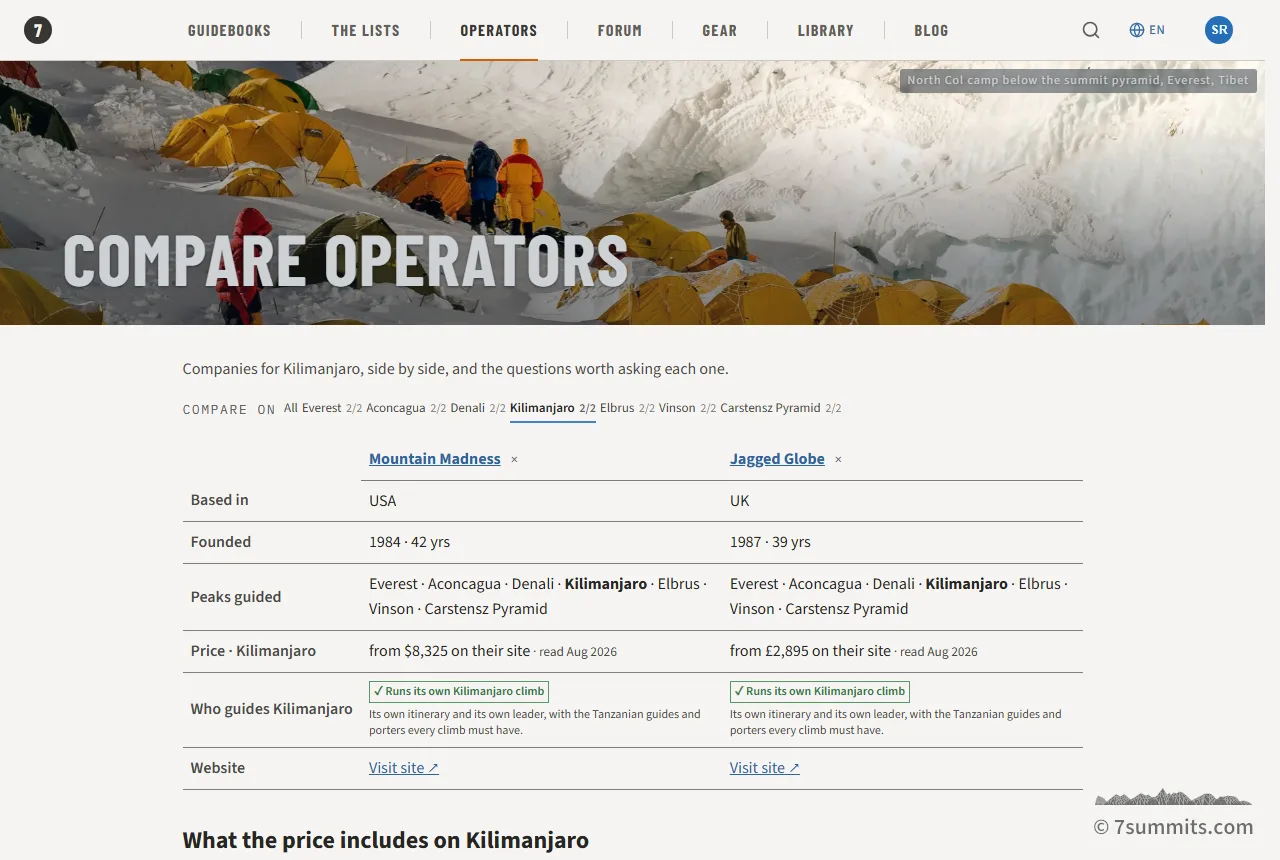Screen dimensions: 1280x860
Task: Visit the Mountain Madness website link
Action: tap(404, 768)
